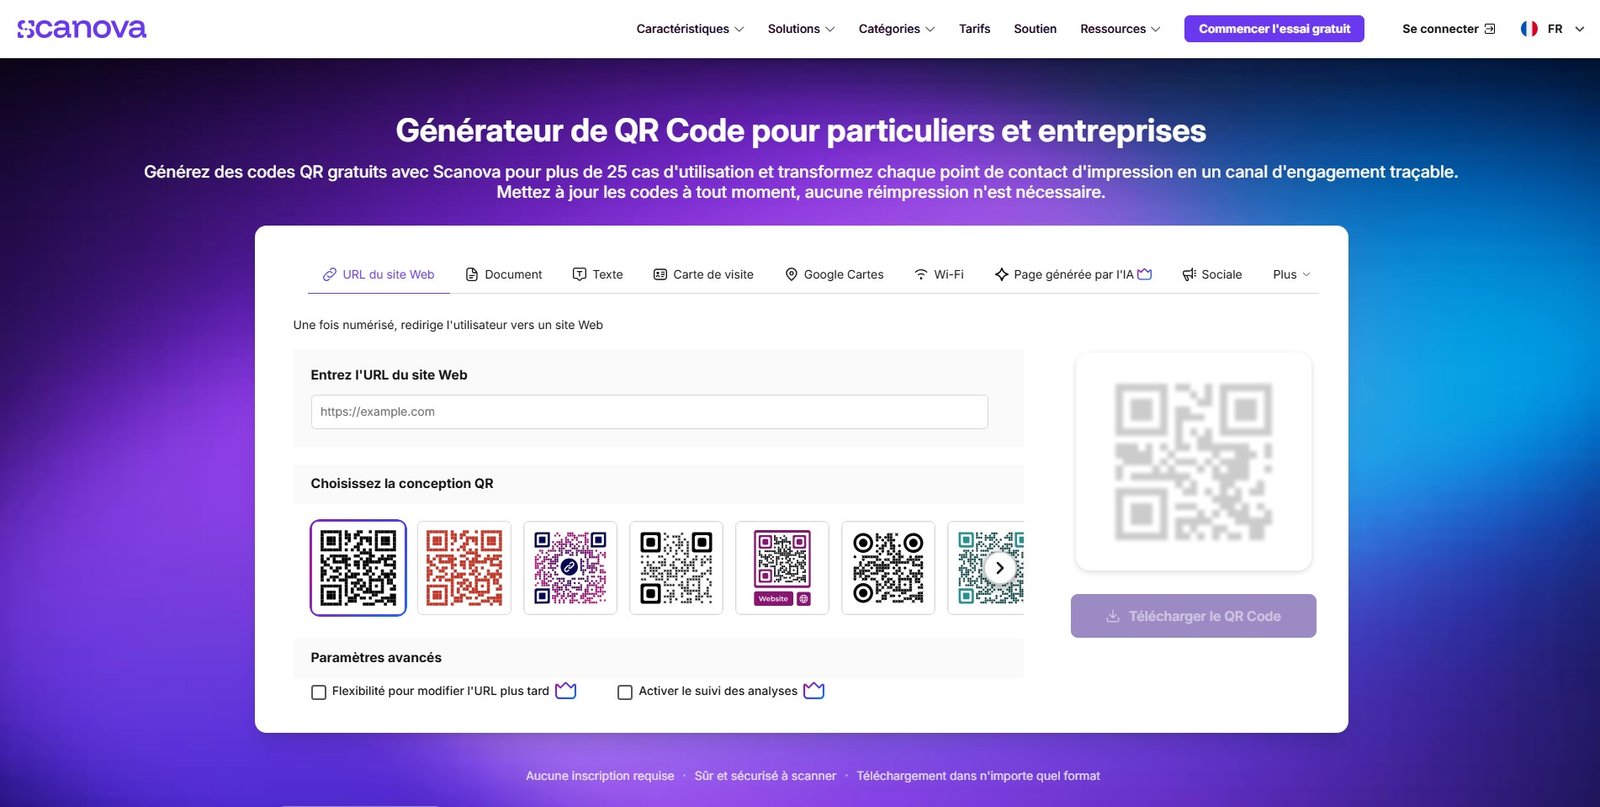Click Téléchargement dans n'importe quel format text
Screen dimensions: 1600x807
978,776
